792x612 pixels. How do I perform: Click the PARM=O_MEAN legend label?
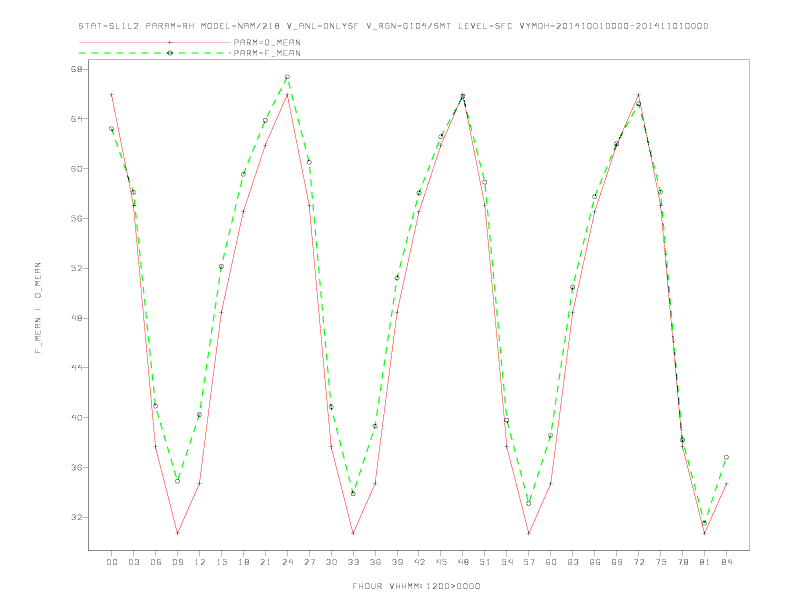(267, 42)
